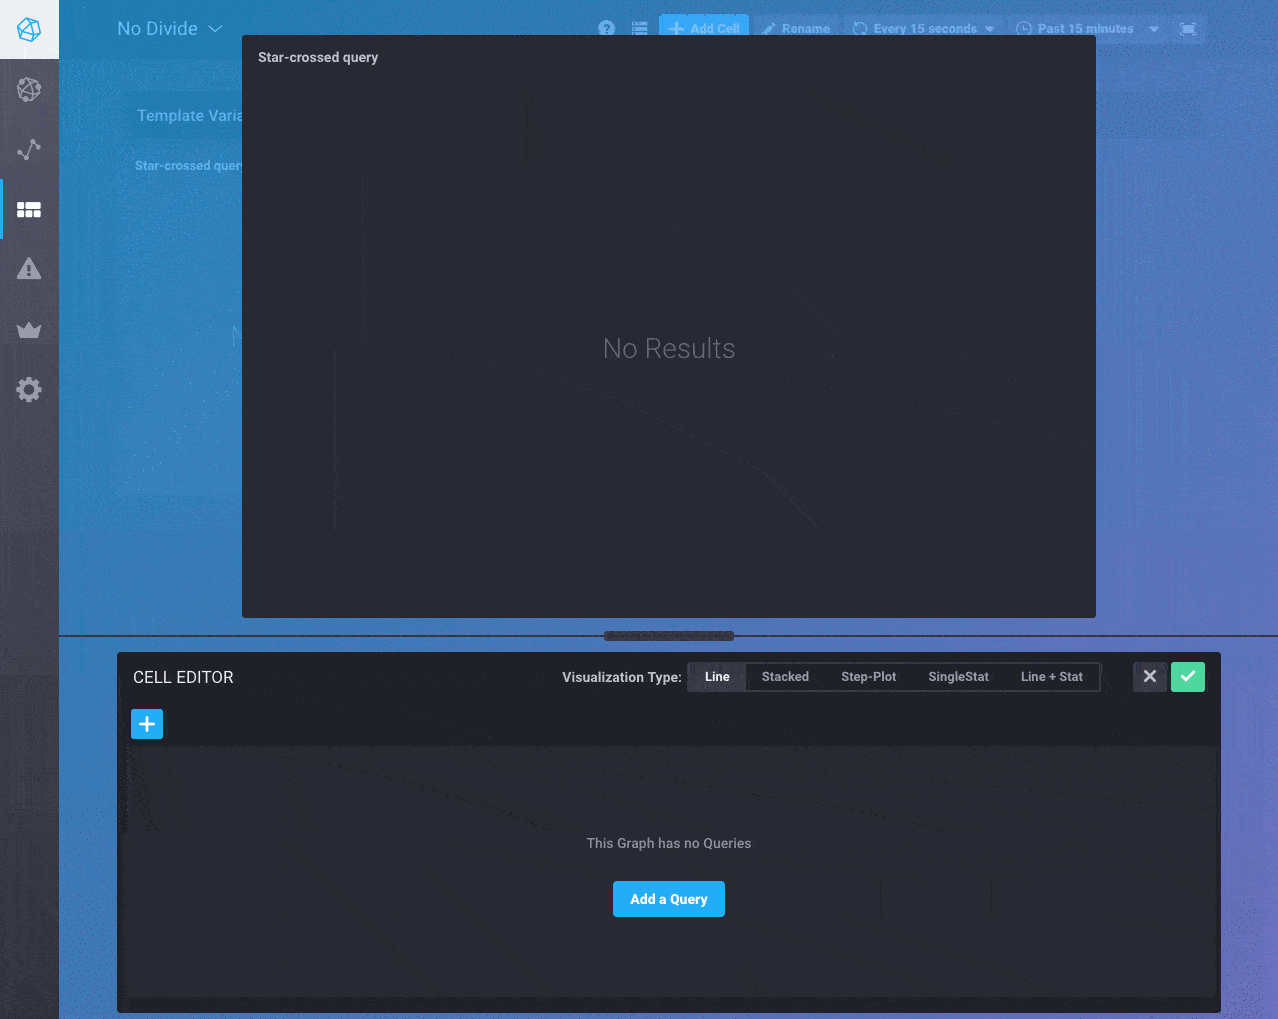Image resolution: width=1278 pixels, height=1019 pixels.
Task: Expand the No Divide dashboard dropdown
Action: pos(170,29)
